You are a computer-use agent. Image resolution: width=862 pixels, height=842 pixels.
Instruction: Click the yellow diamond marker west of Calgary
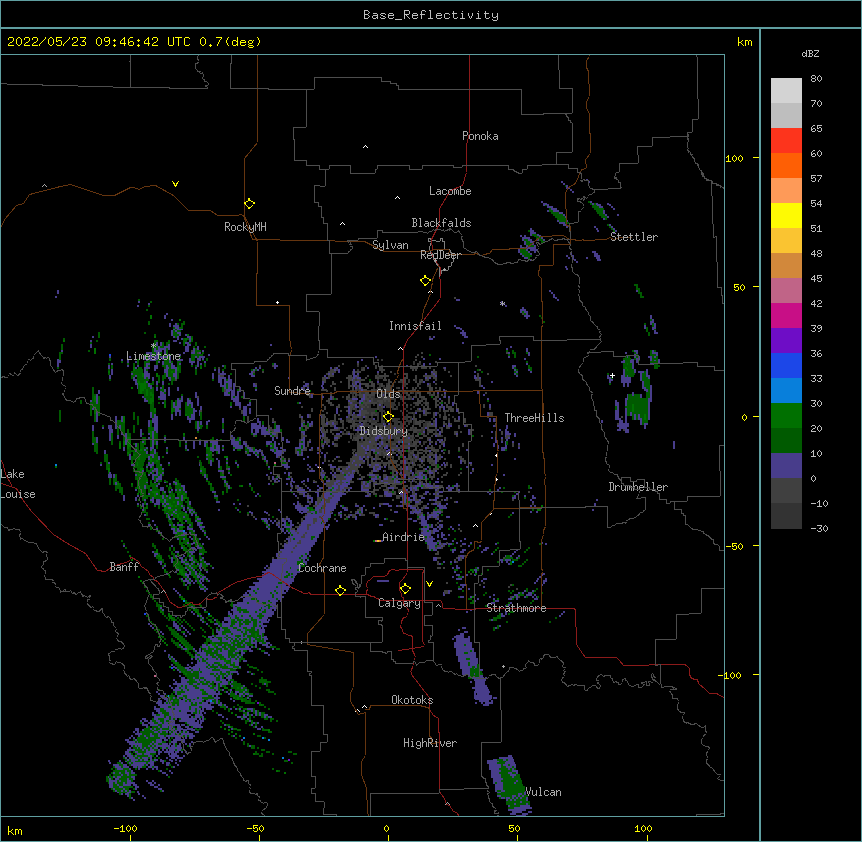click(x=340, y=590)
